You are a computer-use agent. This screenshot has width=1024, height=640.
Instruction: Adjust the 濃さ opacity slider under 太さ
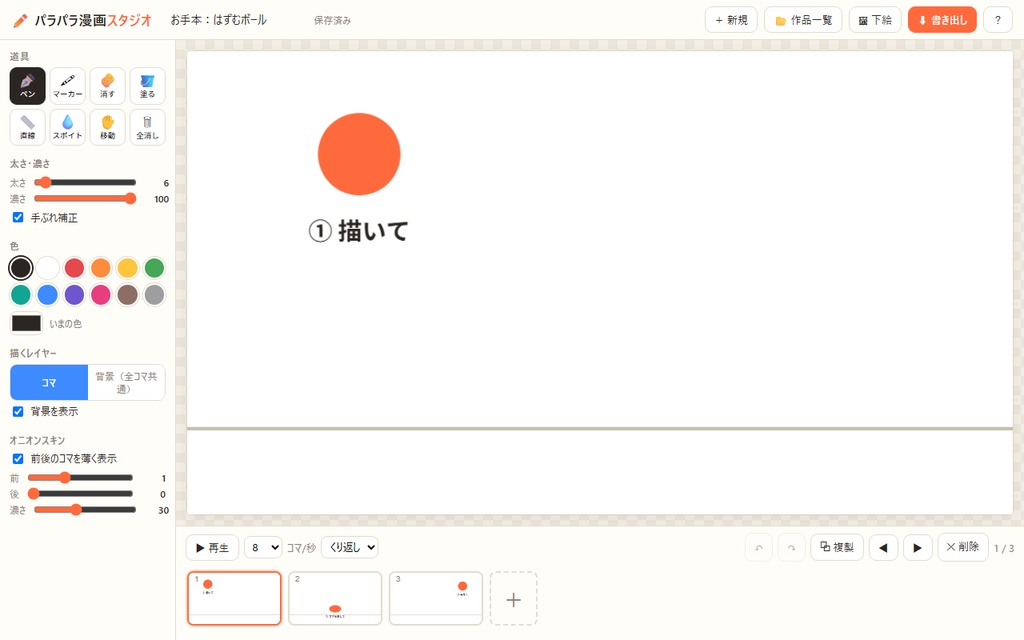click(85, 199)
